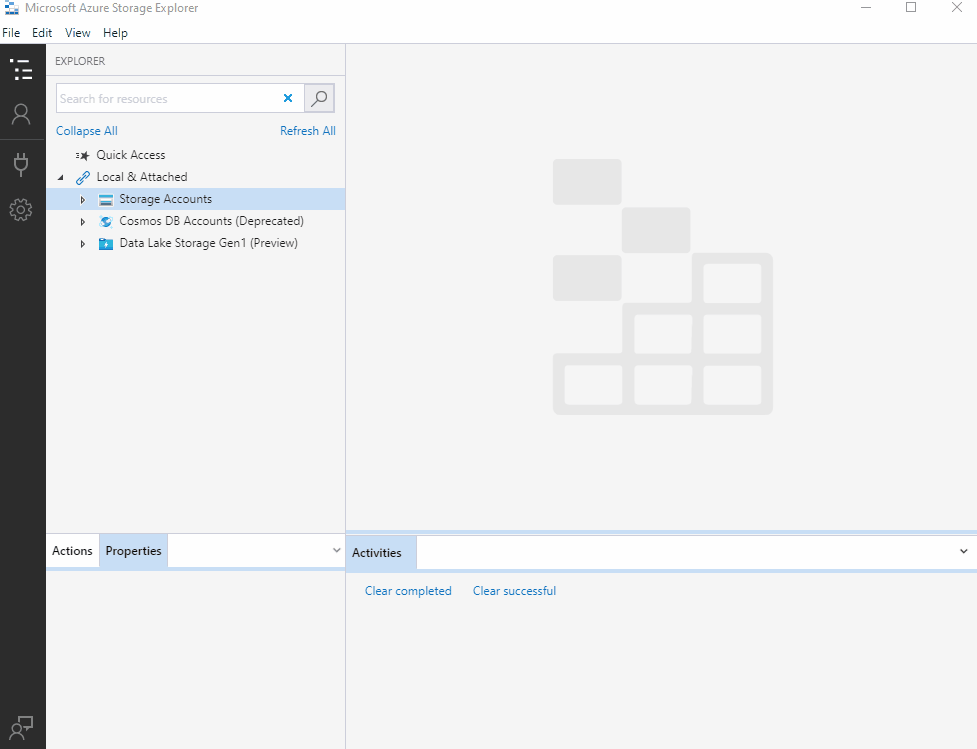Click the Azure Storage Explorer title bar icon
The width and height of the screenshot is (977, 749).
(x=11, y=8)
